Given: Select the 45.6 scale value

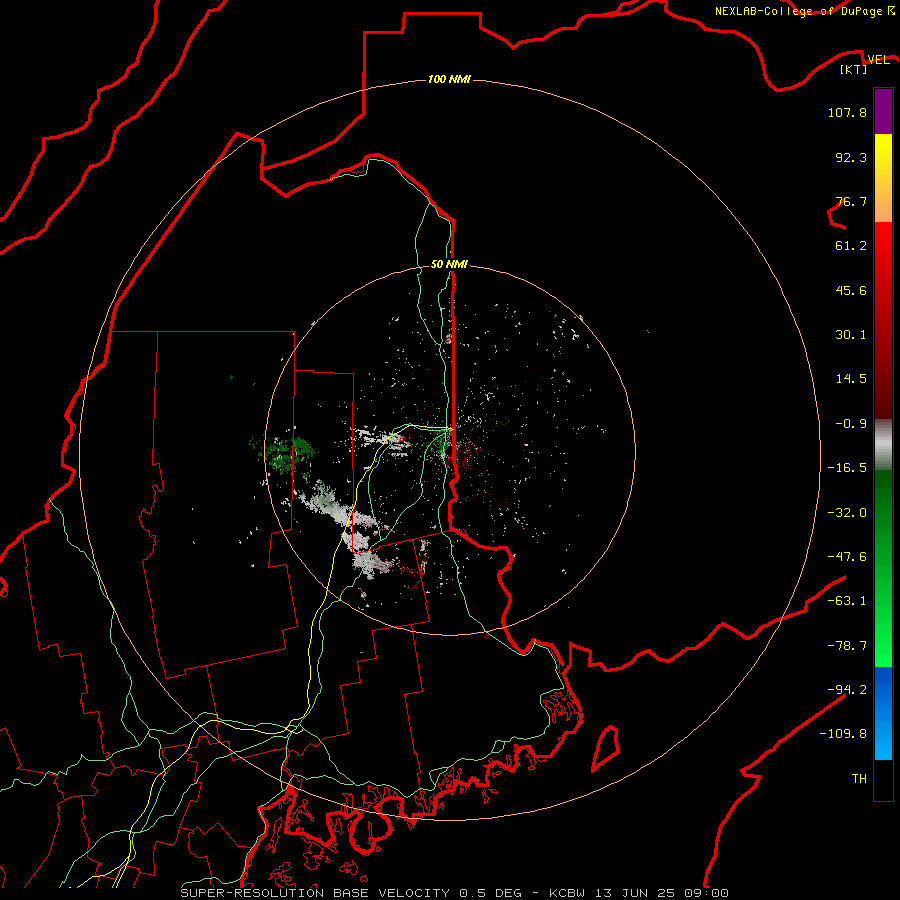Looking at the screenshot, I should [x=851, y=290].
